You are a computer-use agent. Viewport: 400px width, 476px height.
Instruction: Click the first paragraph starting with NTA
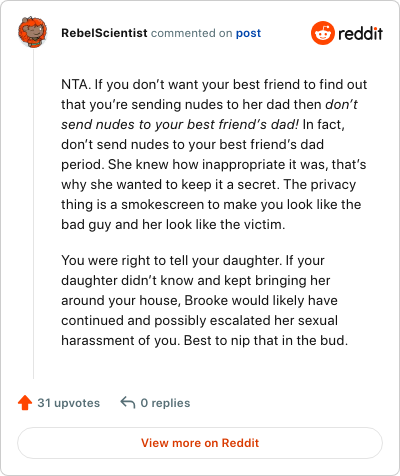point(214,154)
